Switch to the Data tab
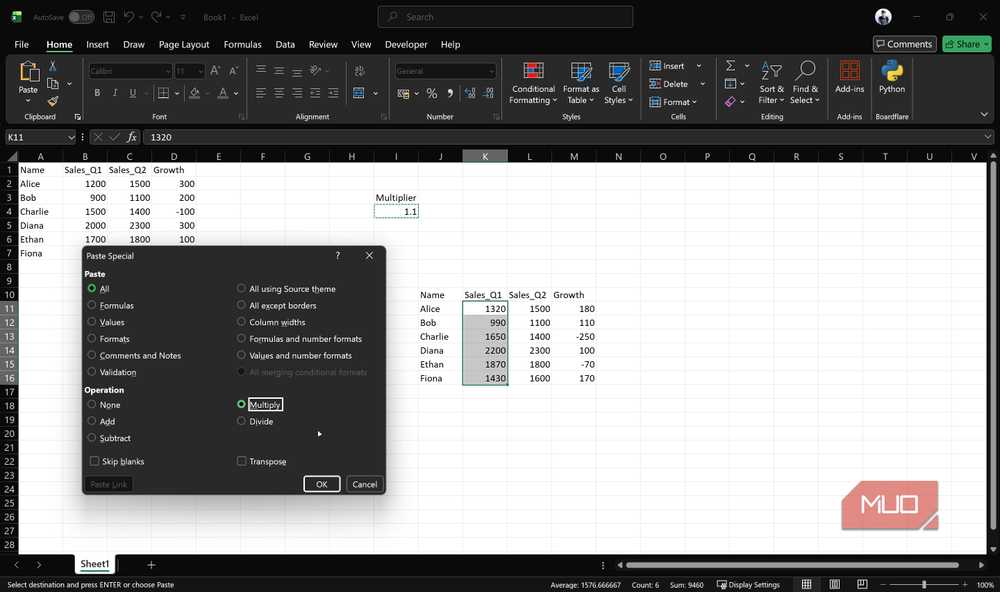Viewport: 1000px width, 592px height. [285, 45]
